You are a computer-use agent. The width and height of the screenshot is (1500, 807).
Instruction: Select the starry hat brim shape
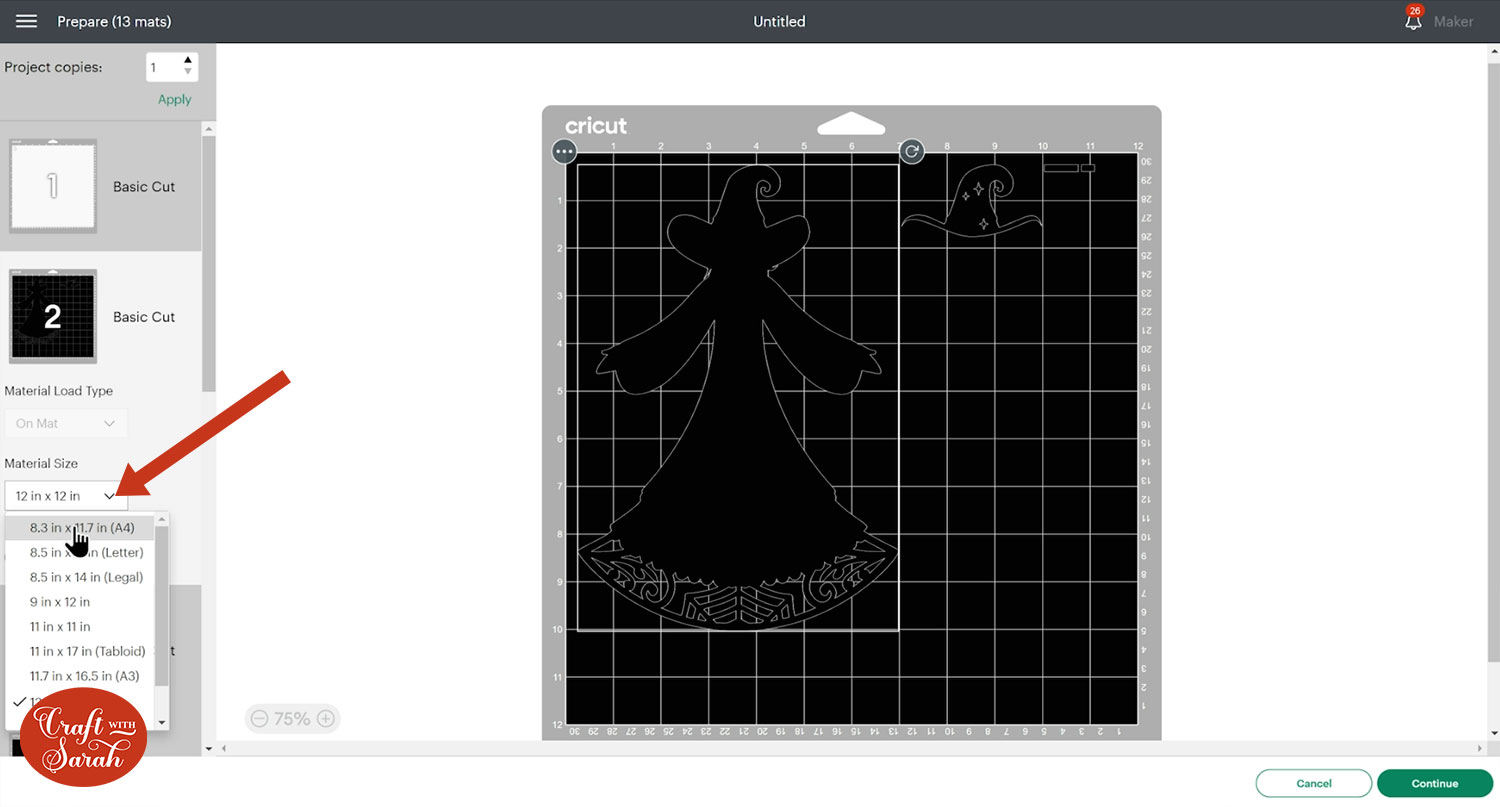[x=972, y=203]
